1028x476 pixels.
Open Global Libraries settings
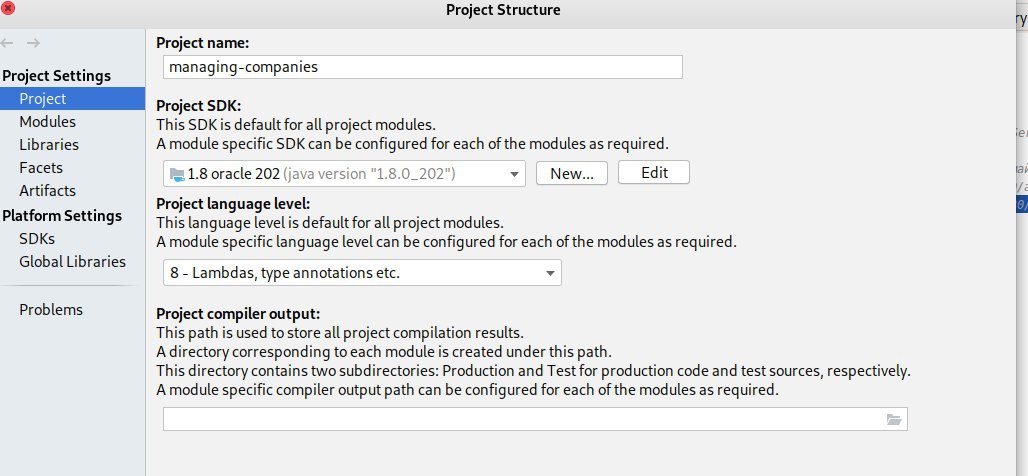[x=72, y=262]
